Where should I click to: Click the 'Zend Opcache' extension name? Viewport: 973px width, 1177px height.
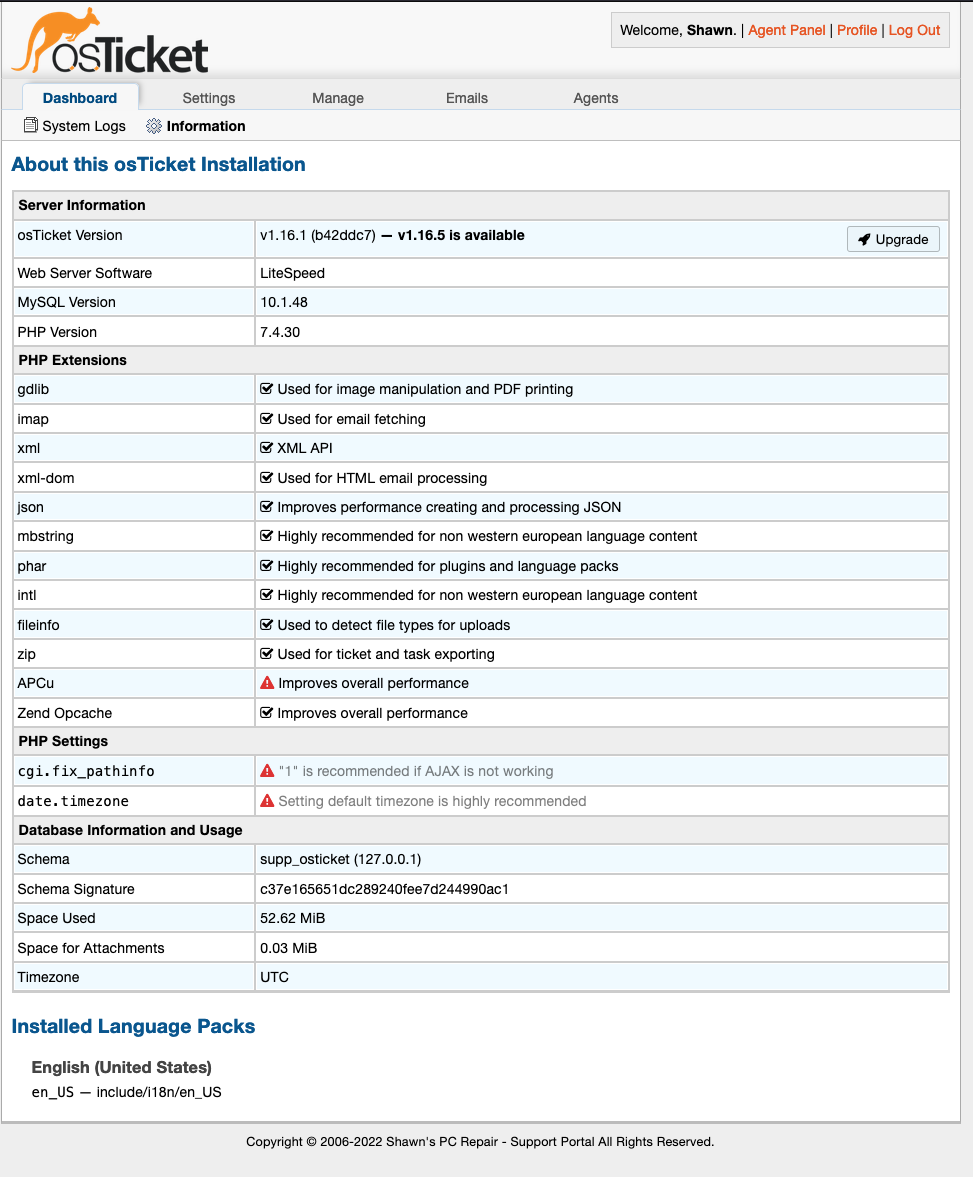[x=65, y=712]
